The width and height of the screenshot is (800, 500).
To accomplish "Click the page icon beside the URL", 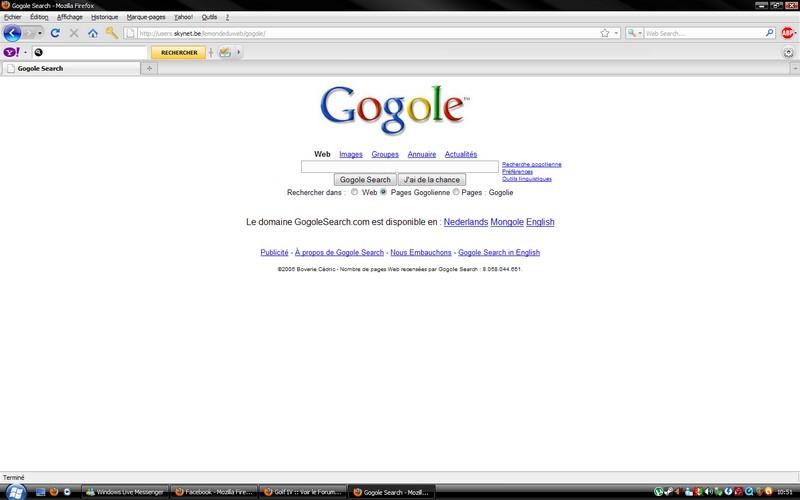I will tap(131, 33).
